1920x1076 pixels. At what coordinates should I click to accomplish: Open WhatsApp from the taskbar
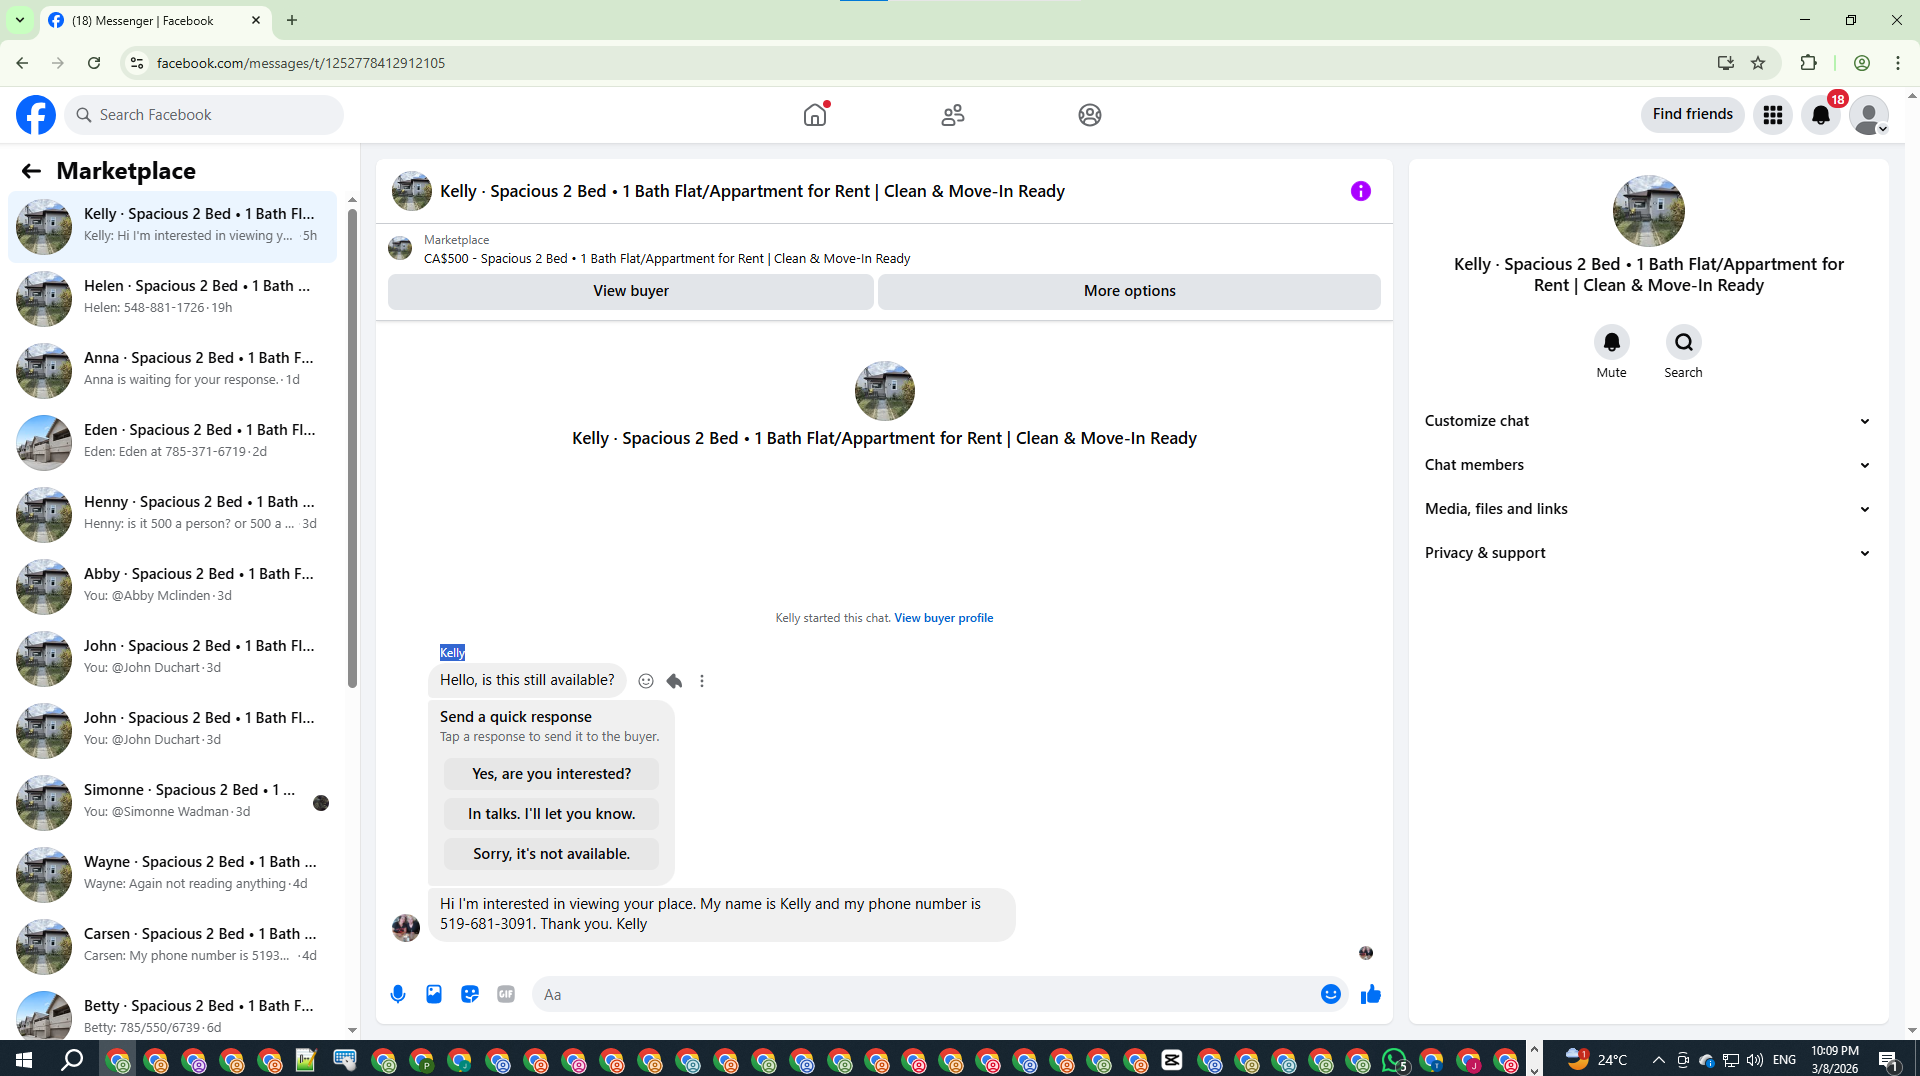point(1394,1060)
